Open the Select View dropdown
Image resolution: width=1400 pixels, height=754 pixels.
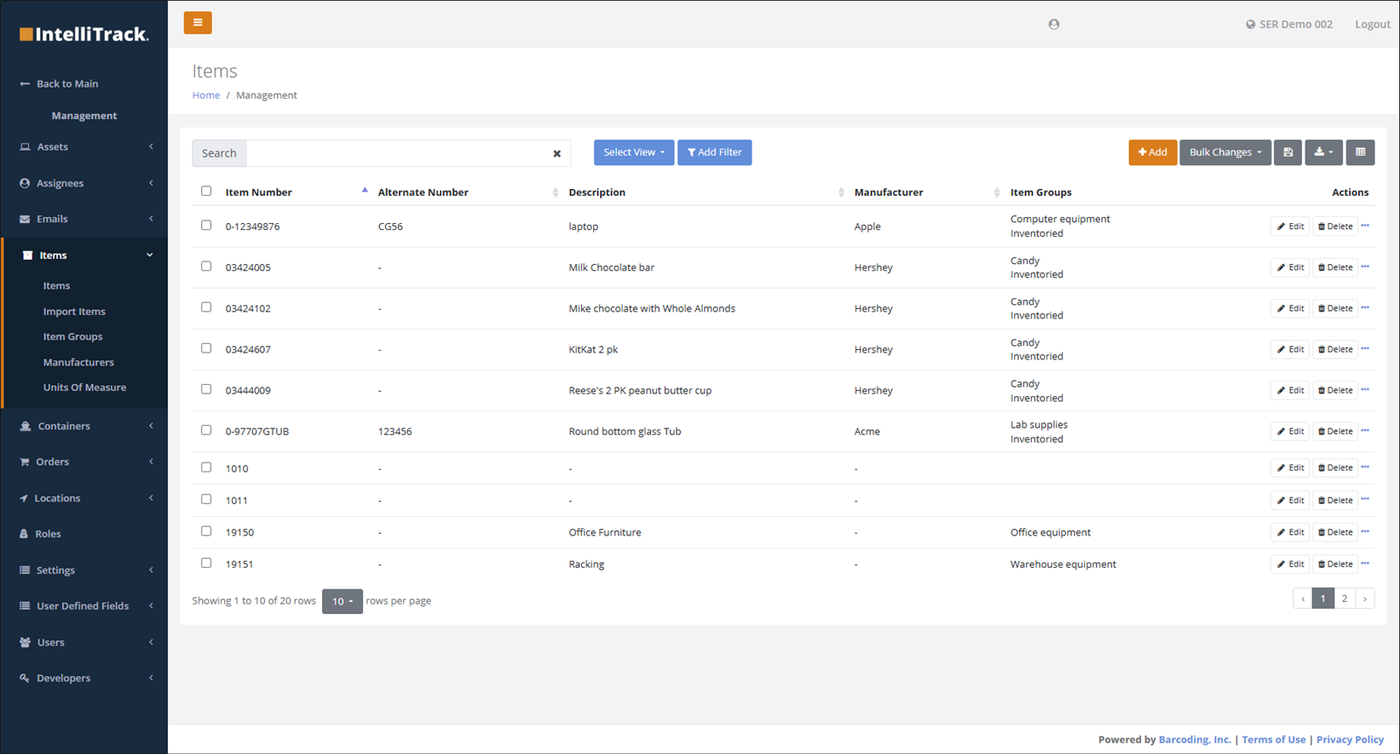point(634,152)
